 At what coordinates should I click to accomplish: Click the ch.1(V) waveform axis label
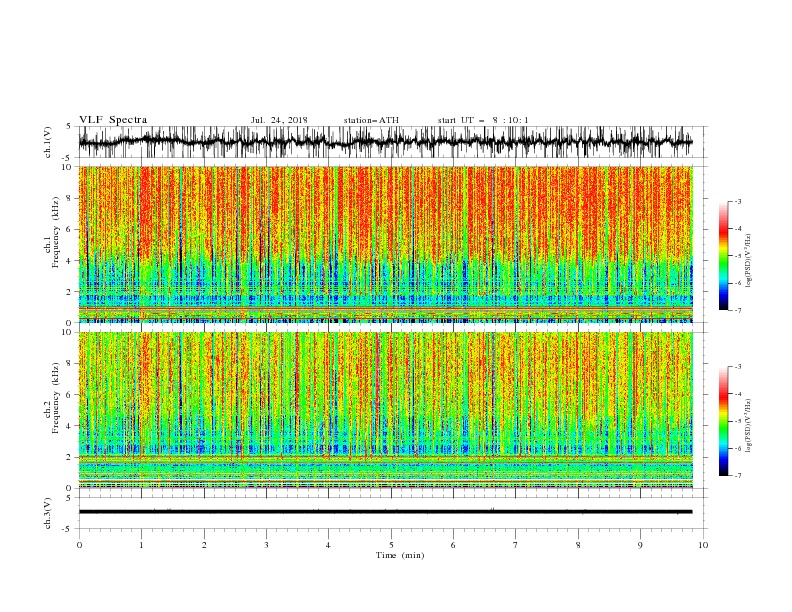[48, 142]
